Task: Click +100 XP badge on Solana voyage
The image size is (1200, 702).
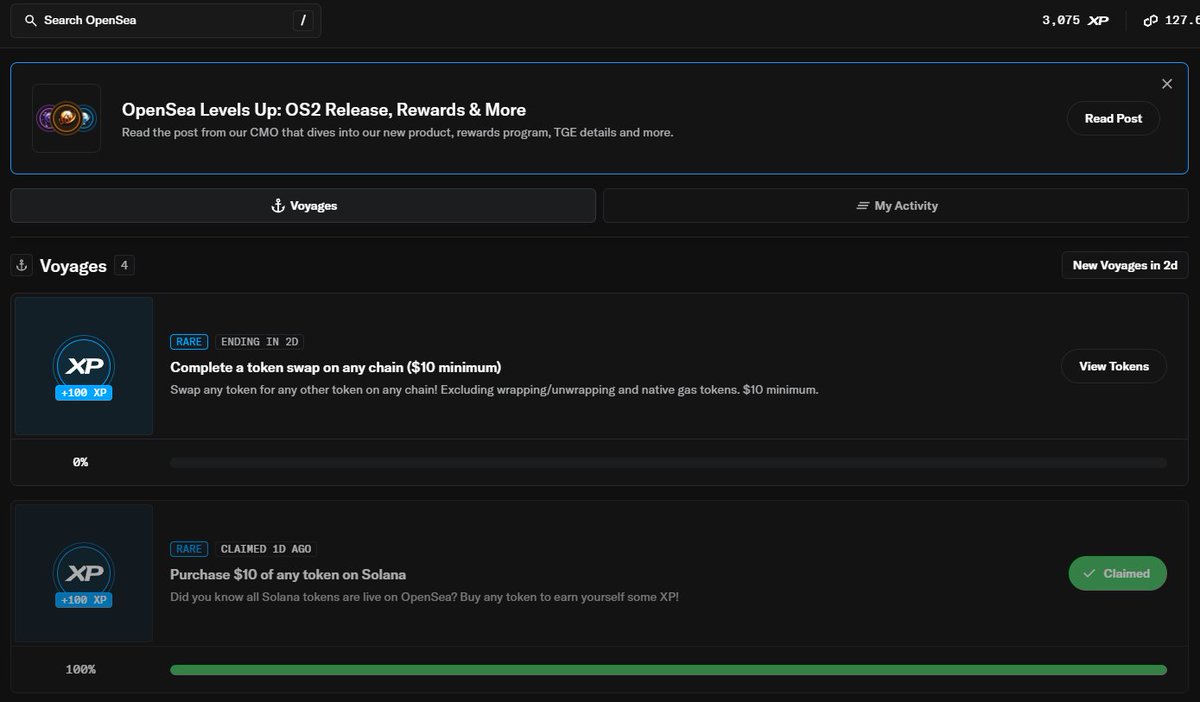Action: (84, 599)
